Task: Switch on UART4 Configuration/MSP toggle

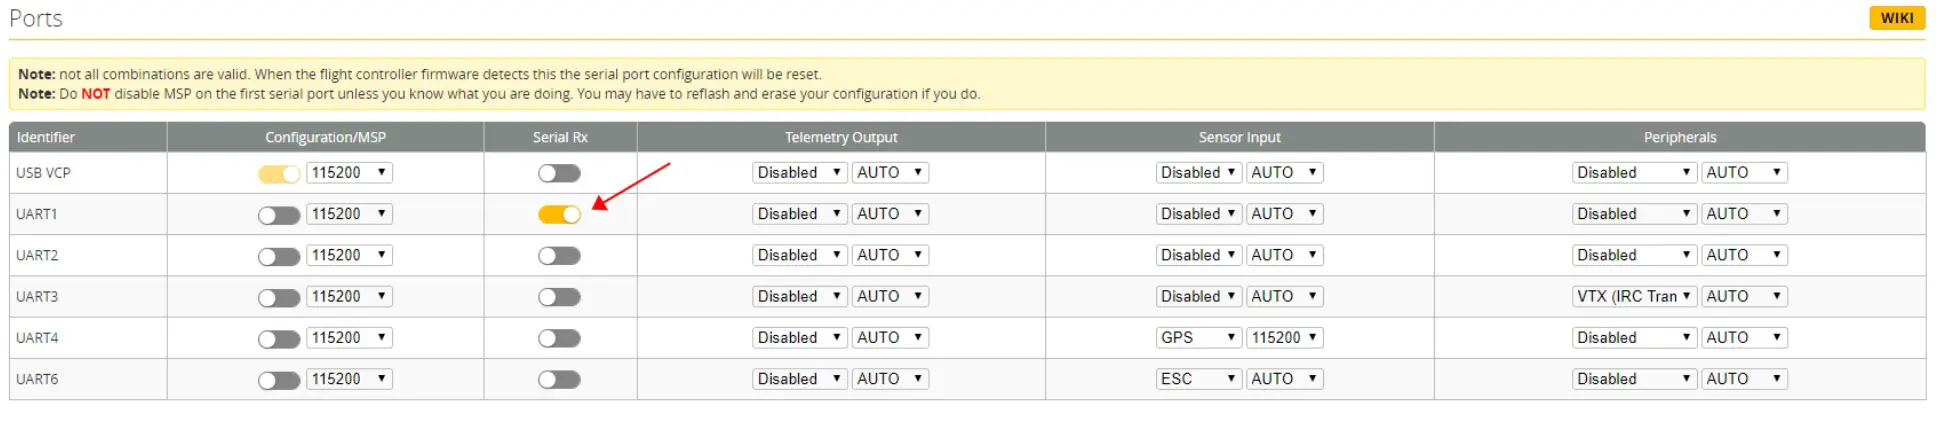Action: pos(278,339)
